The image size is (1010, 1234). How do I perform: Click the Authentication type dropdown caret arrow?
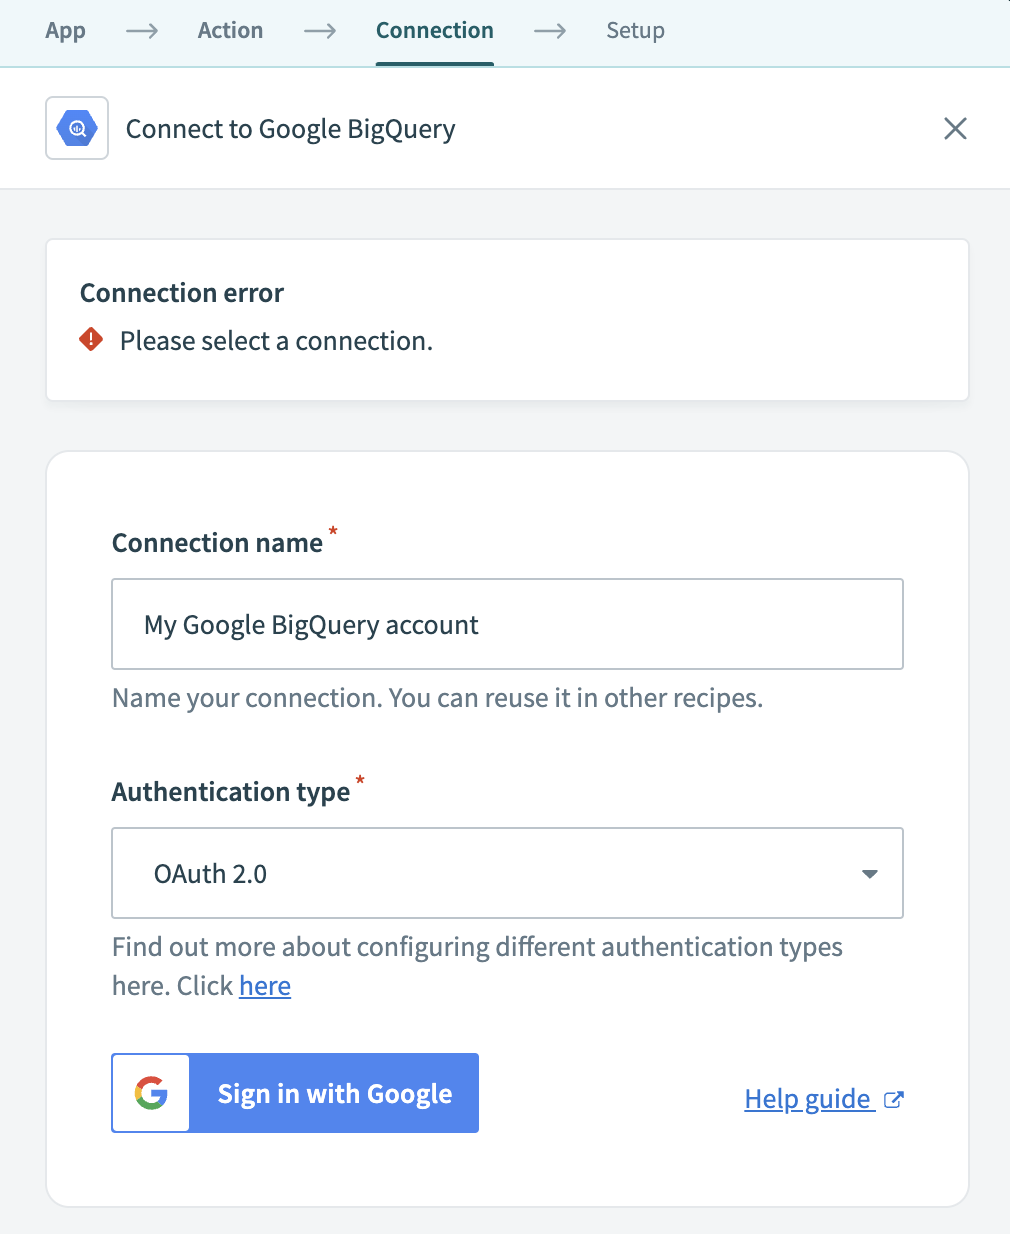[870, 874]
